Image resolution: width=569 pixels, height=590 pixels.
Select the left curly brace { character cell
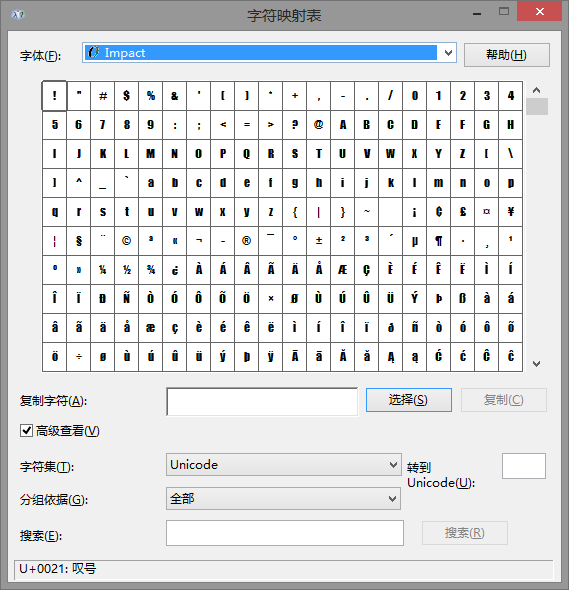(x=295, y=211)
